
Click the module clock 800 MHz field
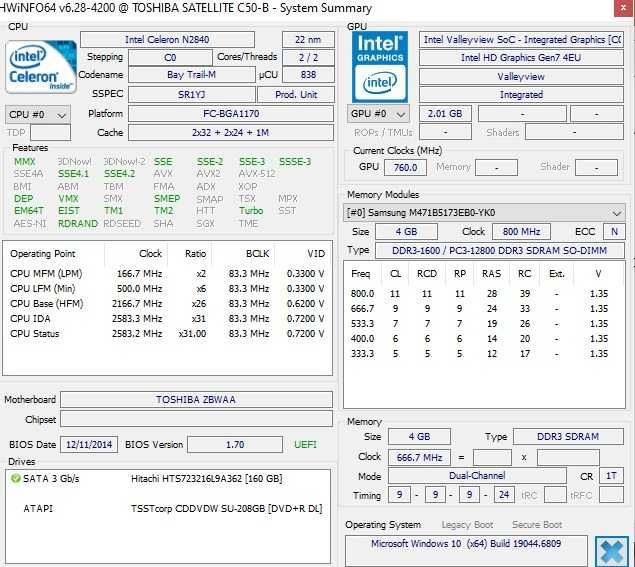[x=521, y=232]
